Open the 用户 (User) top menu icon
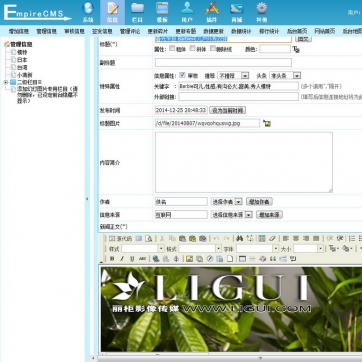This screenshot has width=362, height=362. 187,12
